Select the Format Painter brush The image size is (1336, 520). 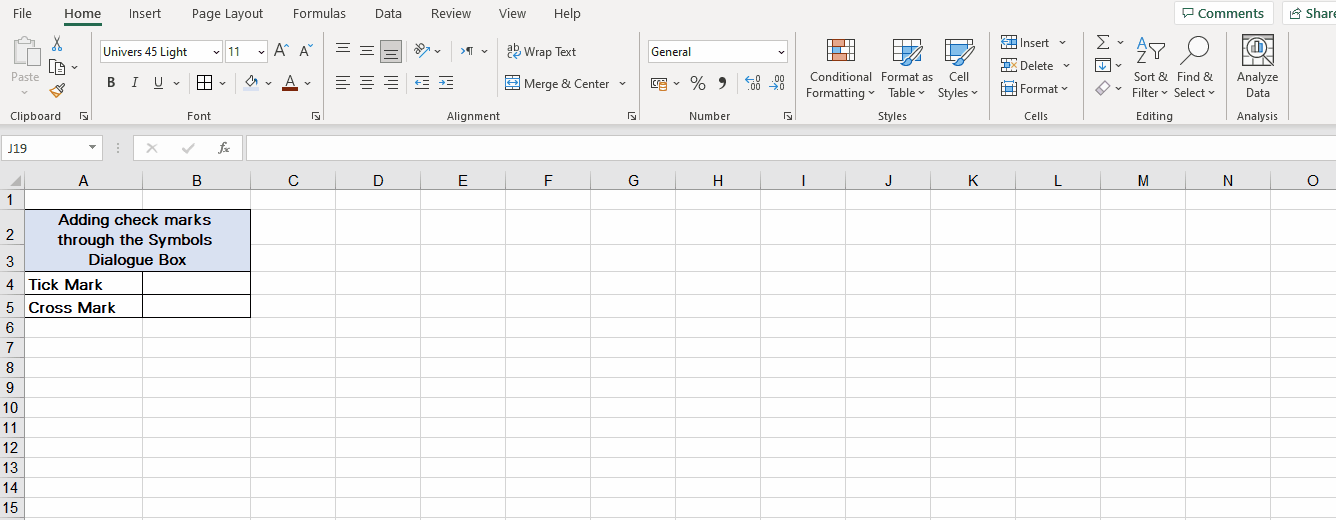(x=57, y=90)
